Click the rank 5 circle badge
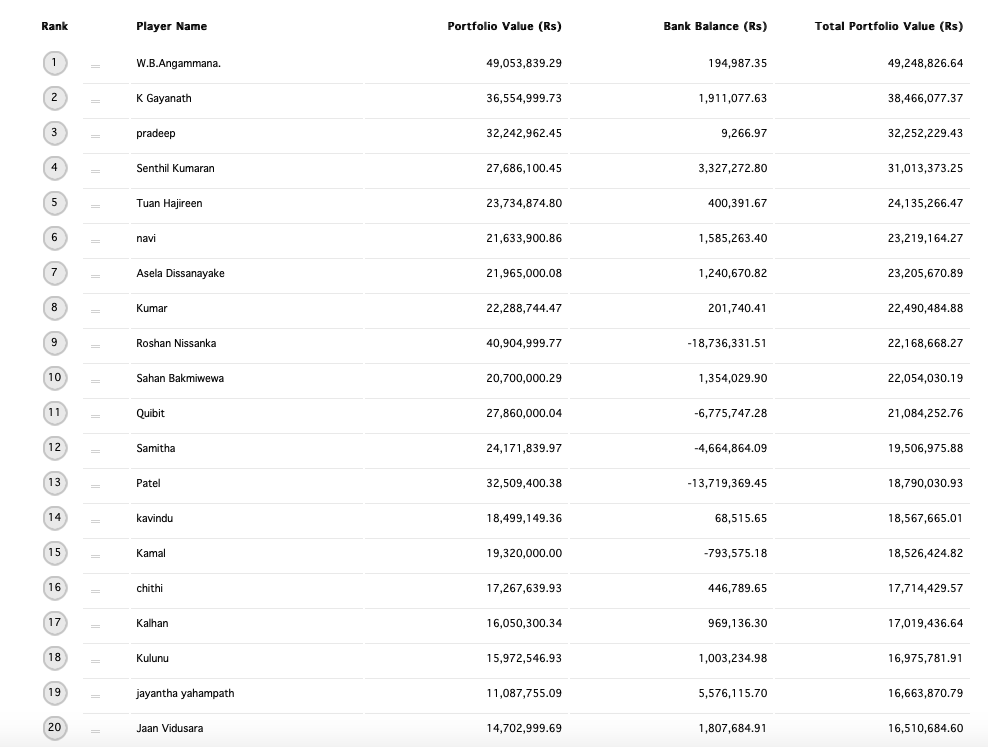The width and height of the screenshot is (988, 747). coord(55,203)
